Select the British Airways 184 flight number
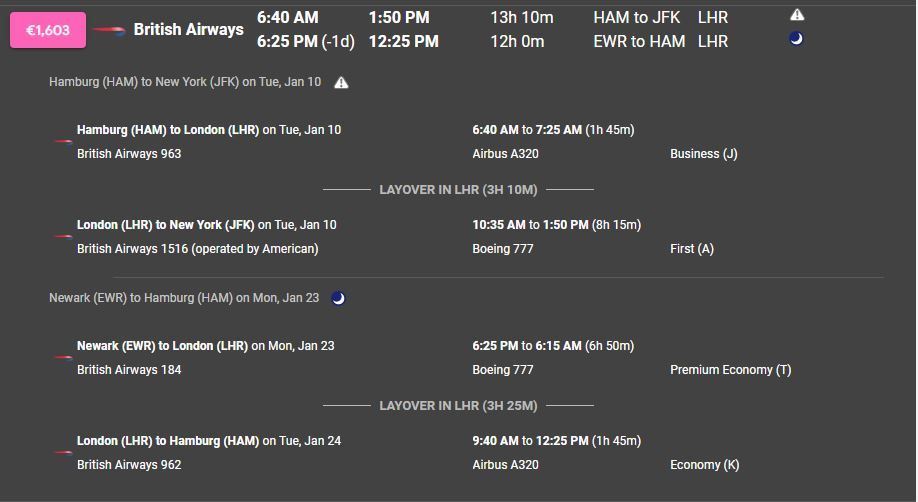This screenshot has height=502, width=918. click(129, 370)
